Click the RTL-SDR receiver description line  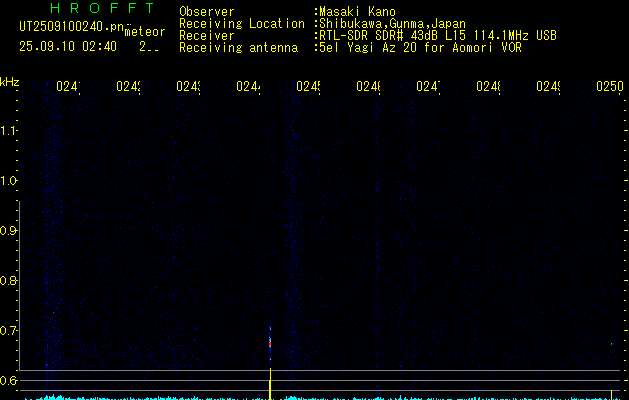coord(438,36)
